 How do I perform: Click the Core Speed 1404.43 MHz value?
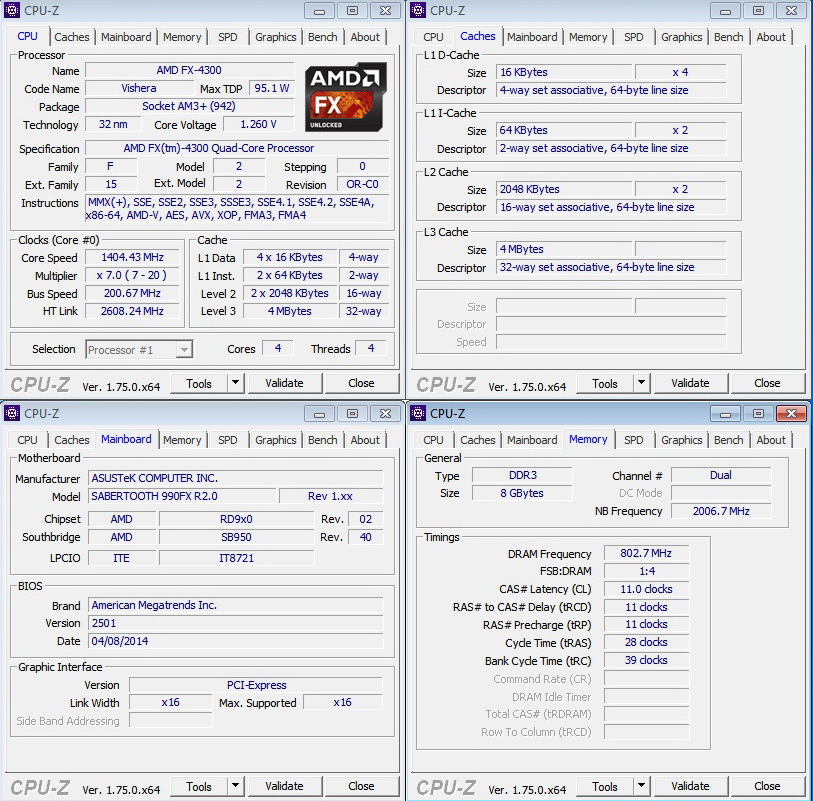(132, 257)
